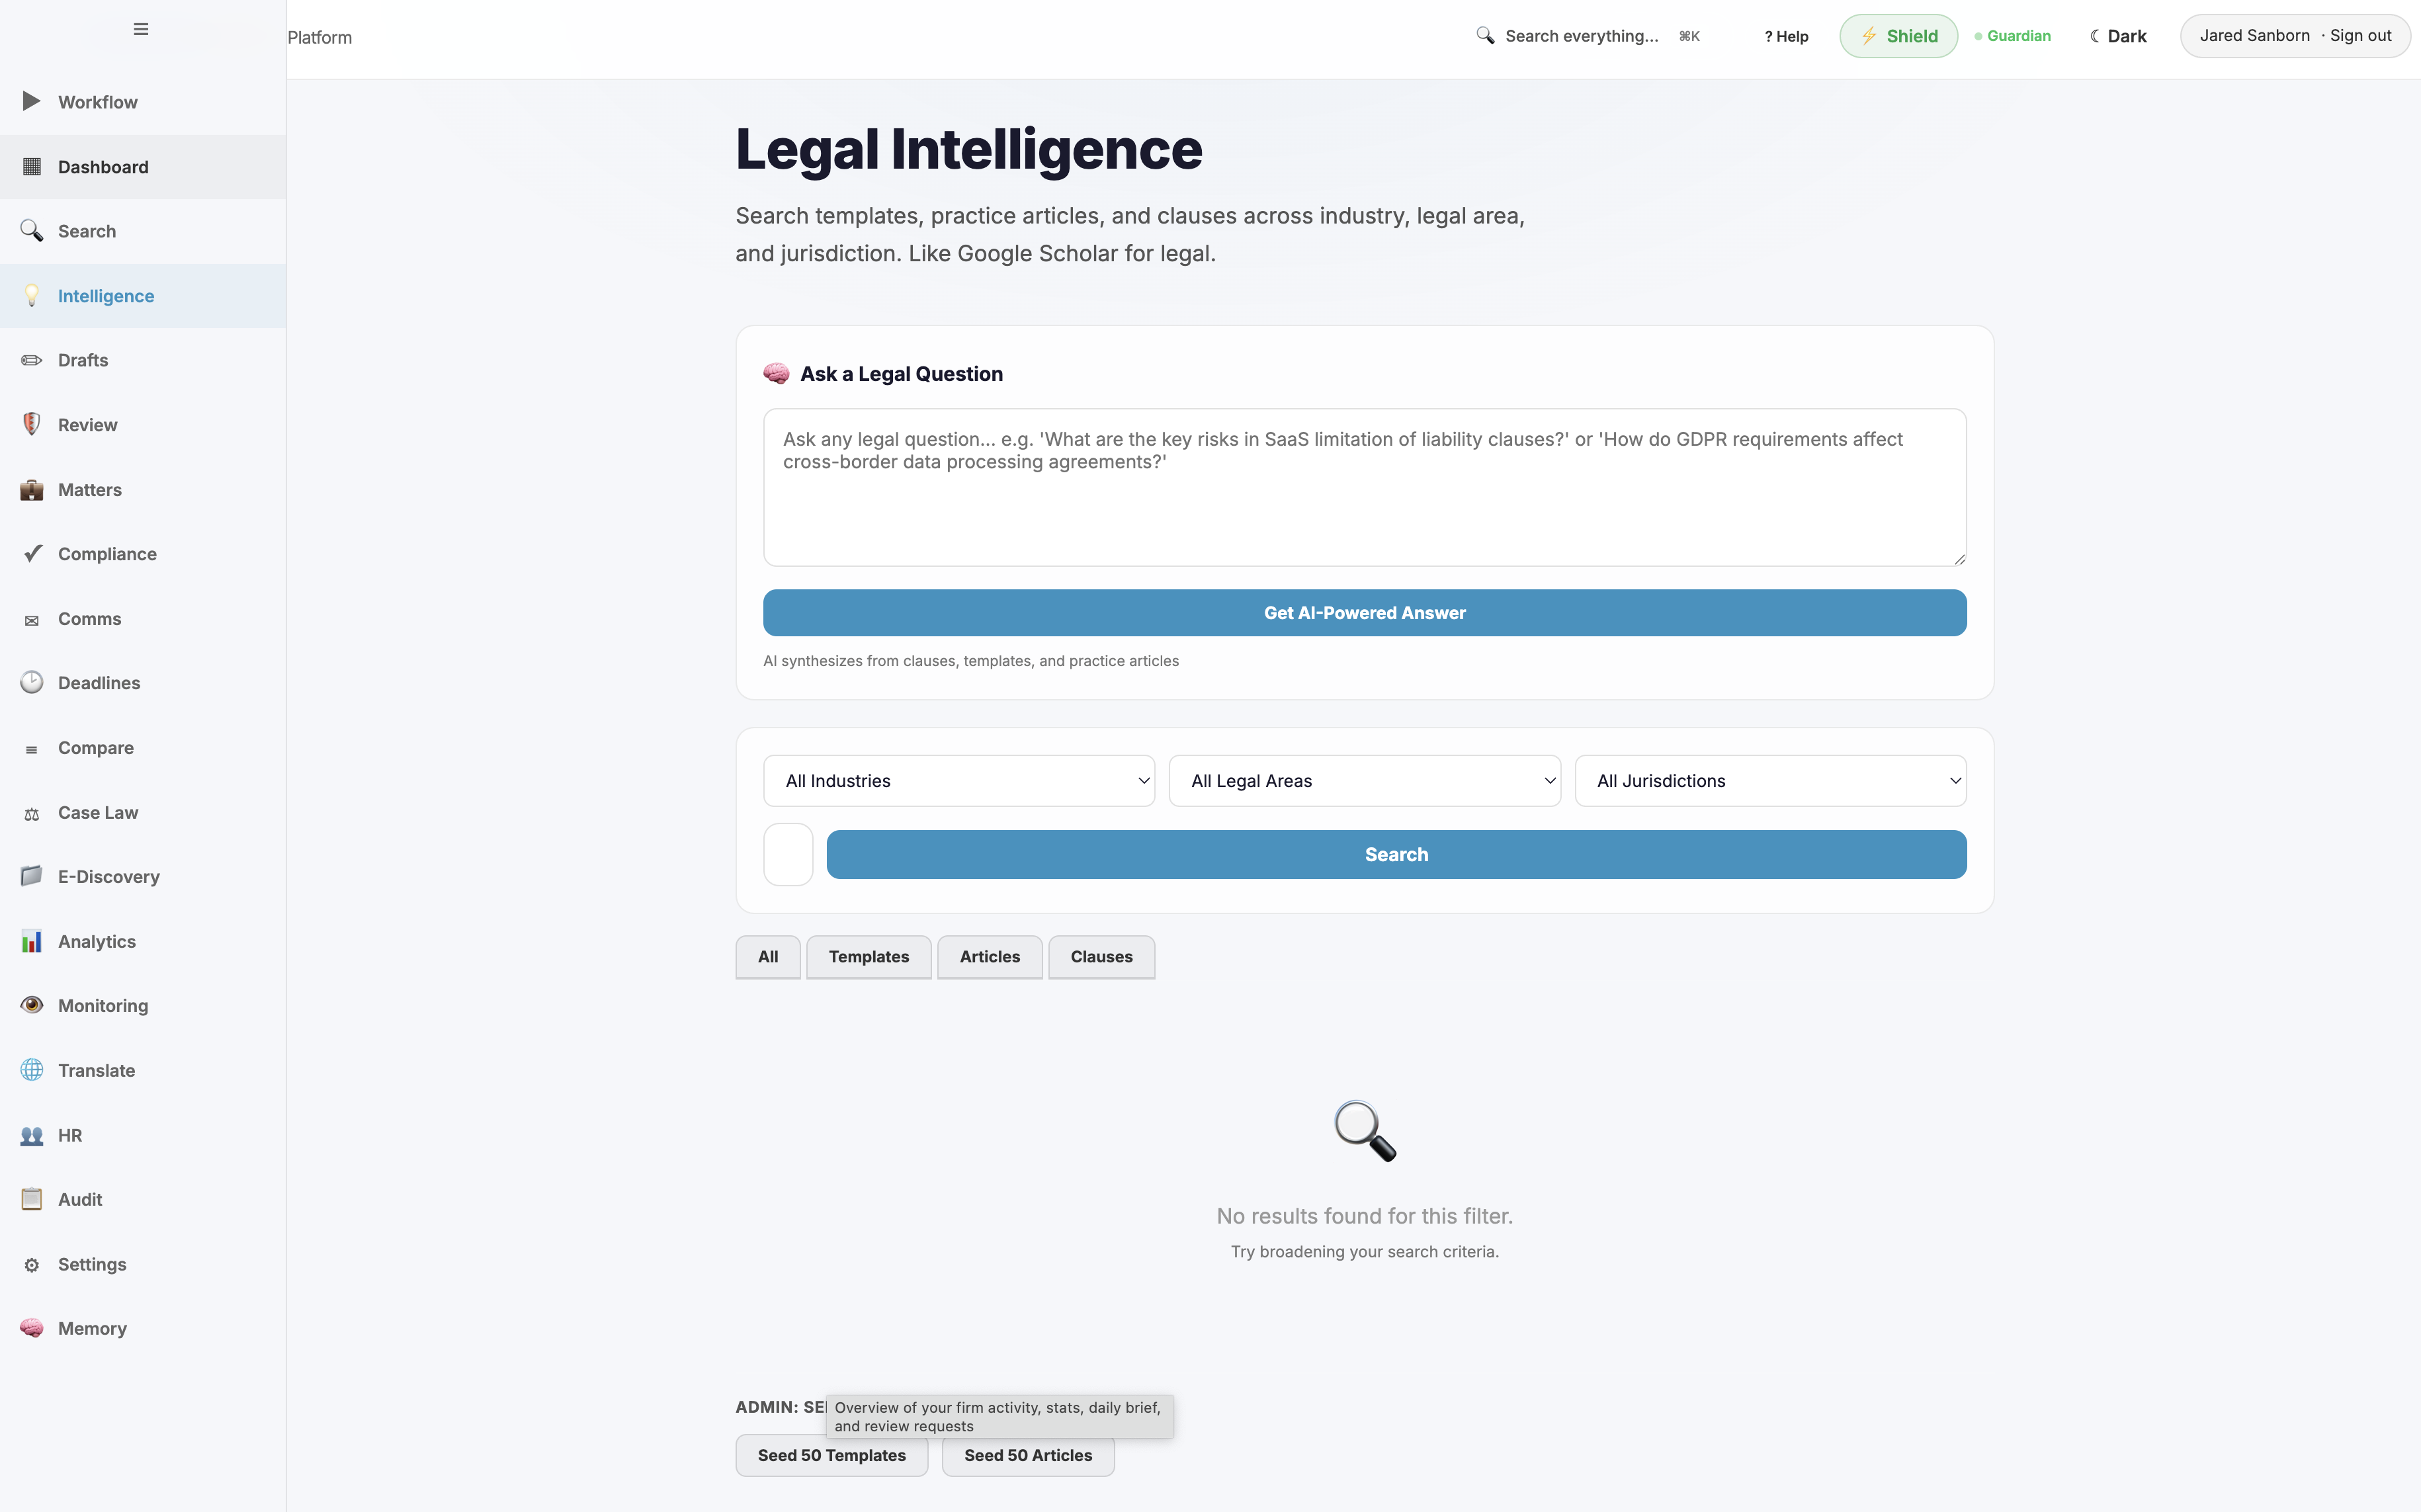Switch to the Templates tab
The image size is (2421, 1512).
(869, 957)
